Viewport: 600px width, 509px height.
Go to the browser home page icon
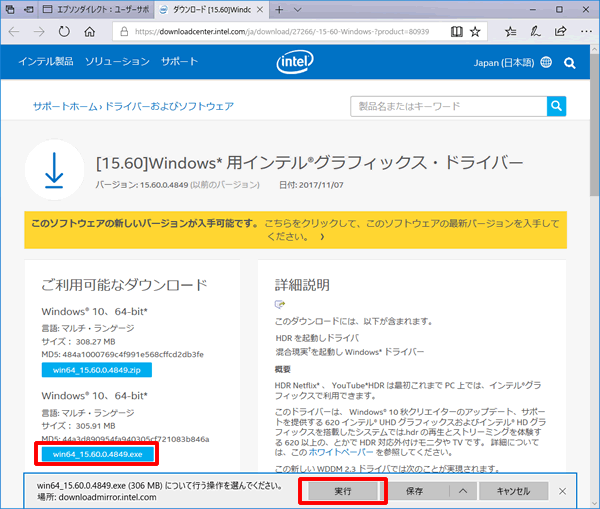coord(90,32)
